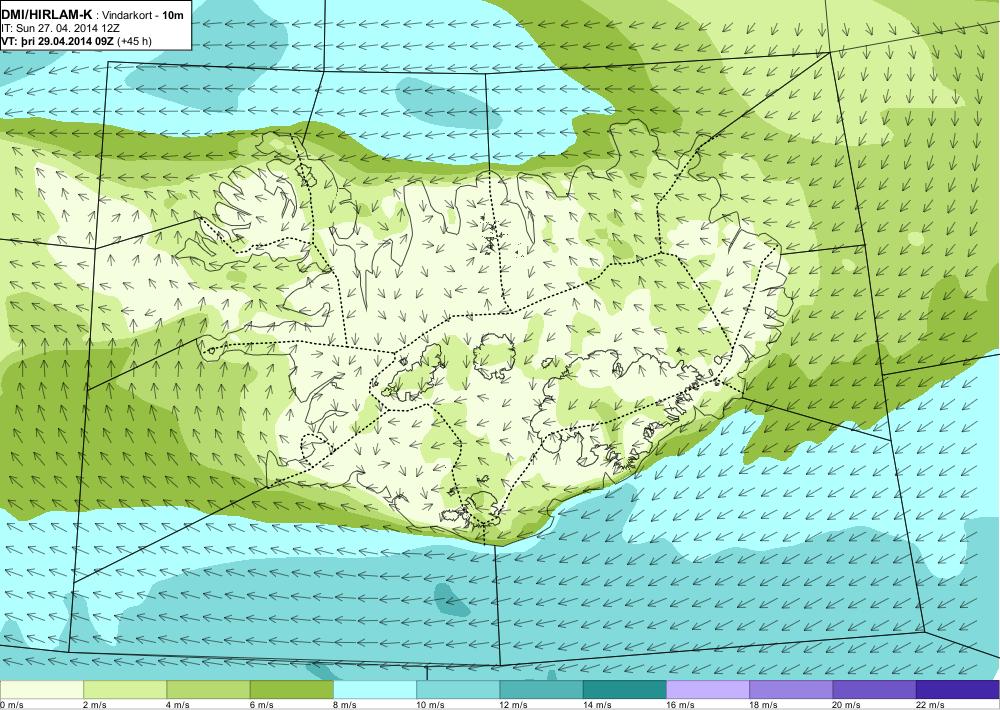1000x710 pixels.
Task: Select the violet 20–22 m/s legend swatch
Action: tap(874, 690)
